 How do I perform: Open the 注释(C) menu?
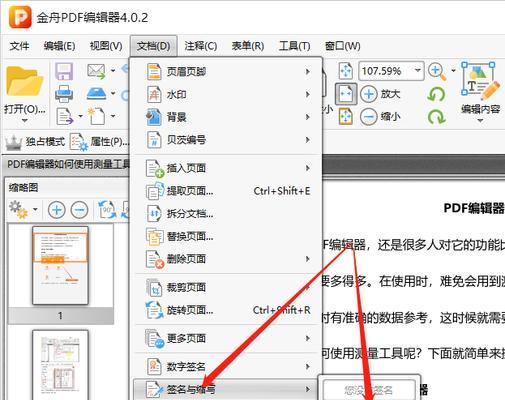point(201,46)
